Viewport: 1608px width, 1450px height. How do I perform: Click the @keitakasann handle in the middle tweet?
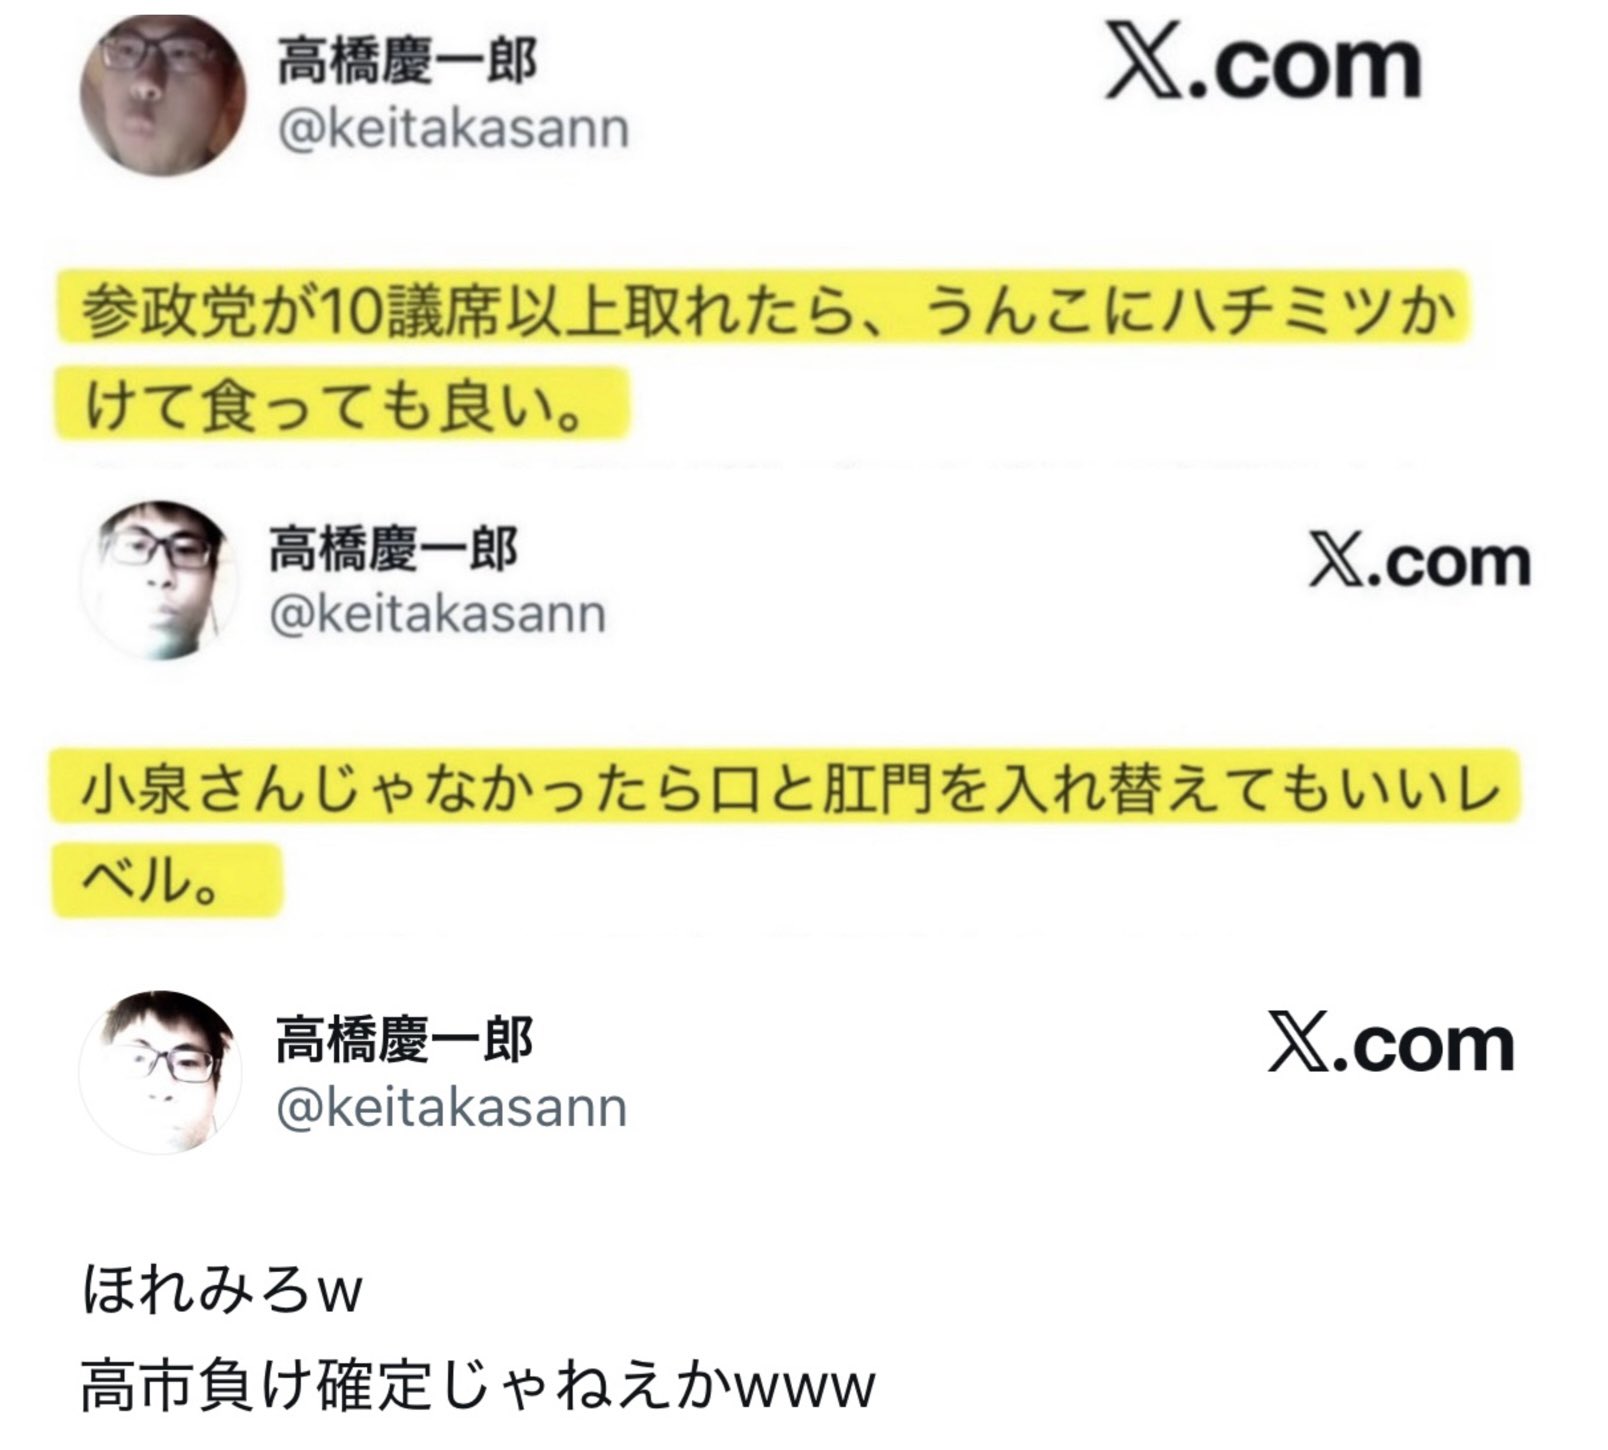coord(437,614)
